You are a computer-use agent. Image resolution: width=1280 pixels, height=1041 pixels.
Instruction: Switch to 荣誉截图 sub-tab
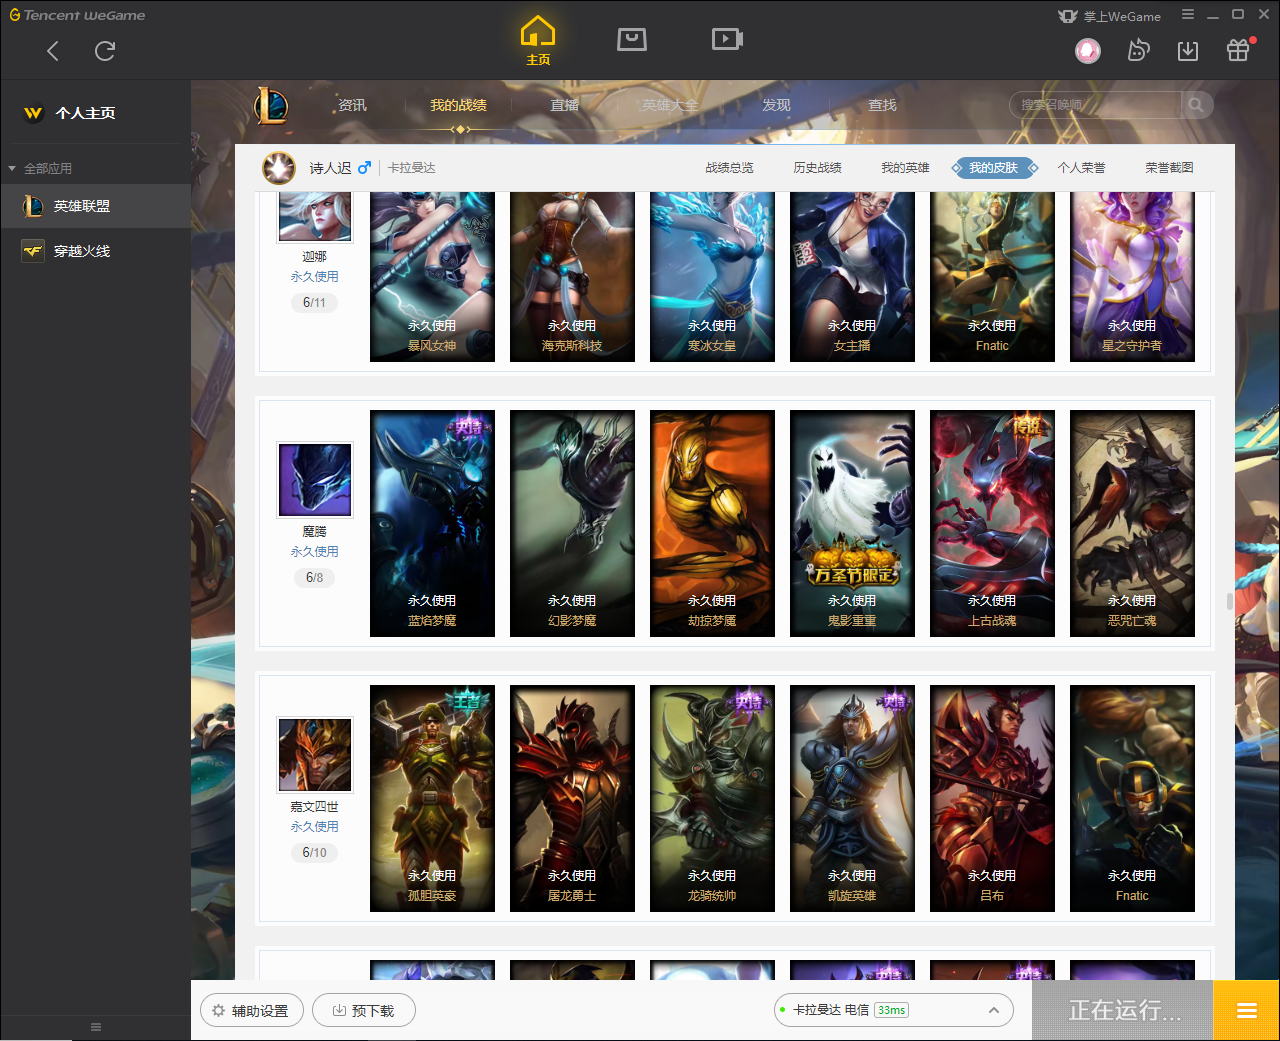[1169, 168]
